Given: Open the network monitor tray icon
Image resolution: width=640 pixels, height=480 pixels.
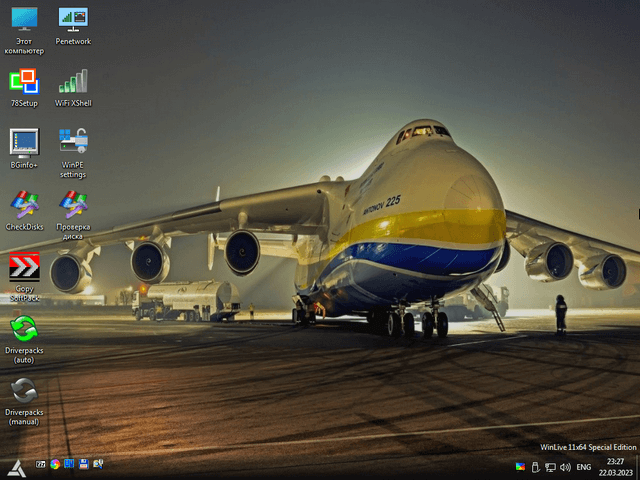Looking at the screenshot, I should pos(550,467).
